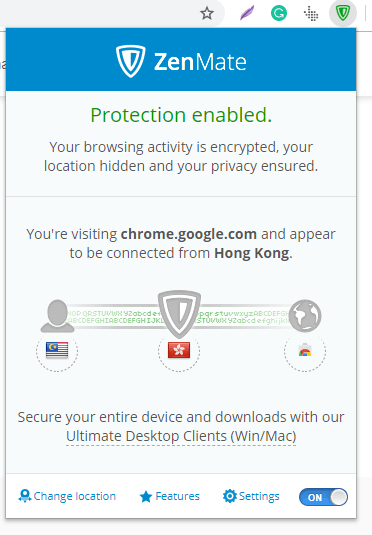Click the grey globe icon
372x535 pixels.
point(305,316)
